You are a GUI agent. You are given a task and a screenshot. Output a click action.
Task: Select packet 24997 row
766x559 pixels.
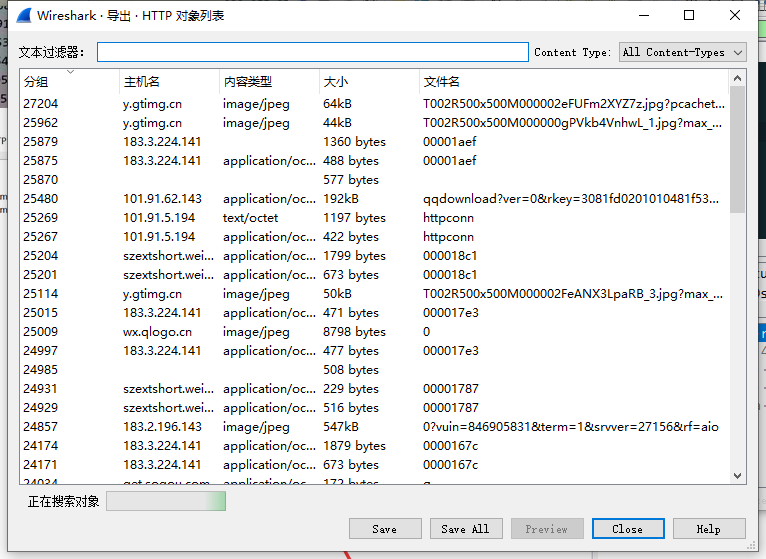[x=374, y=351]
